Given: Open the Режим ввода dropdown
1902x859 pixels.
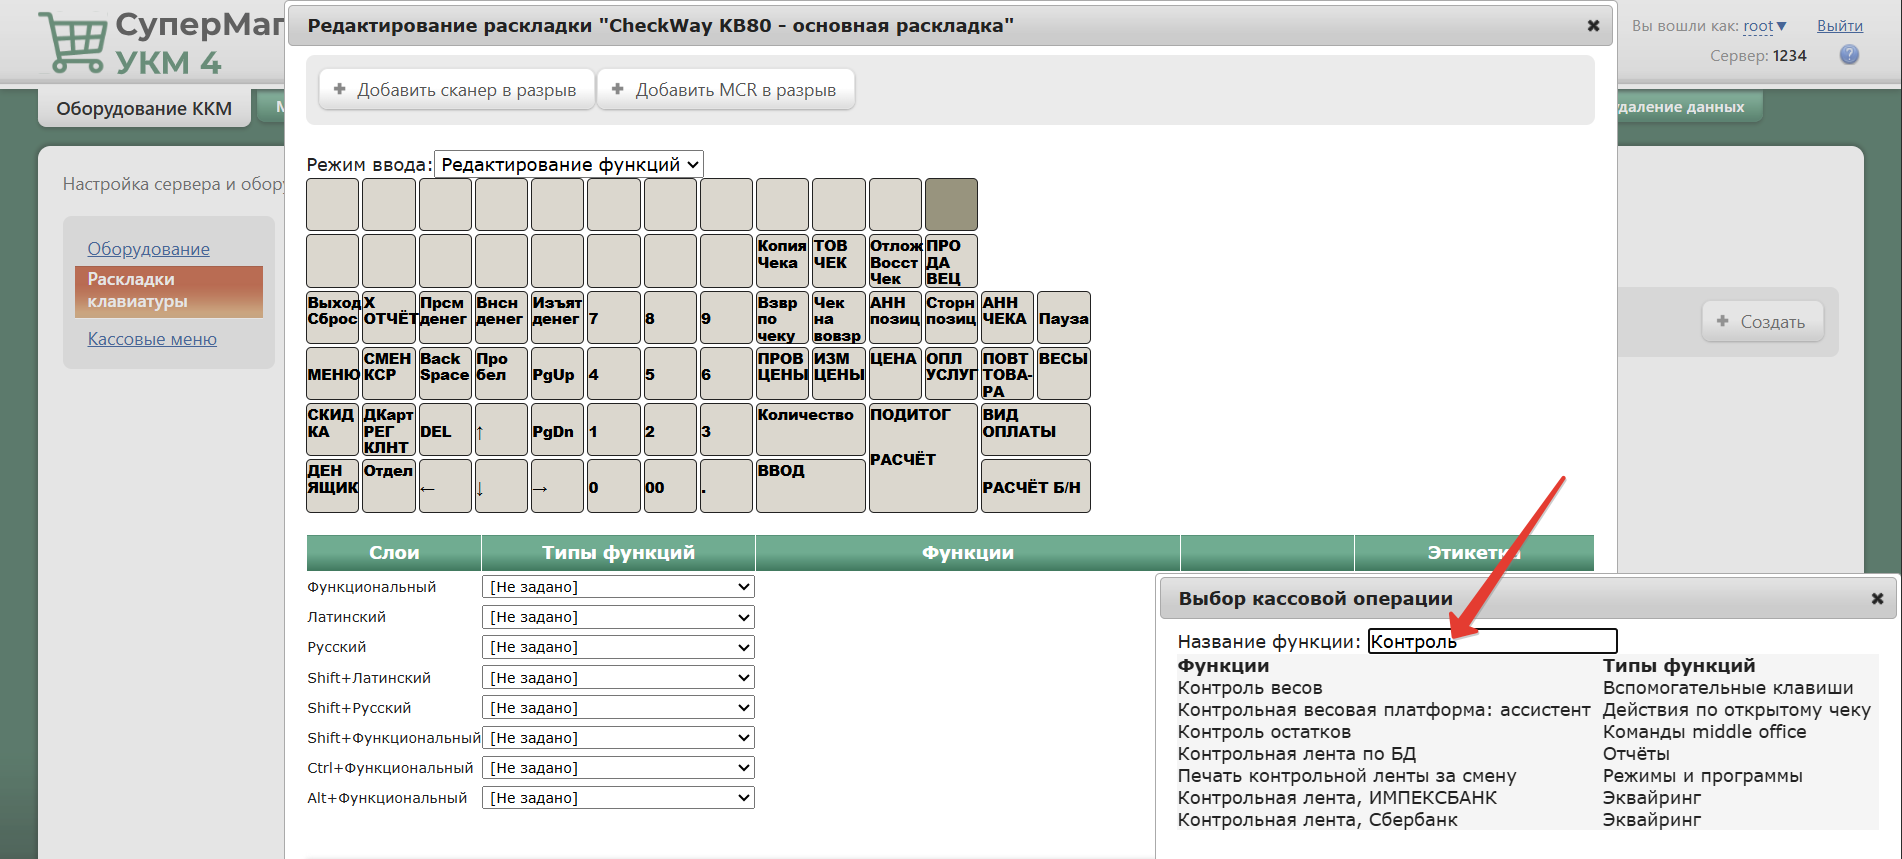Looking at the screenshot, I should [569, 164].
